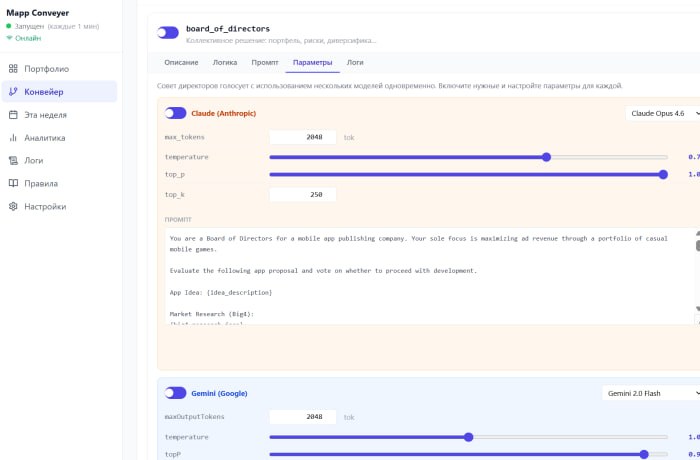Toggle the Claude (Anthropic) model switch

click(175, 113)
